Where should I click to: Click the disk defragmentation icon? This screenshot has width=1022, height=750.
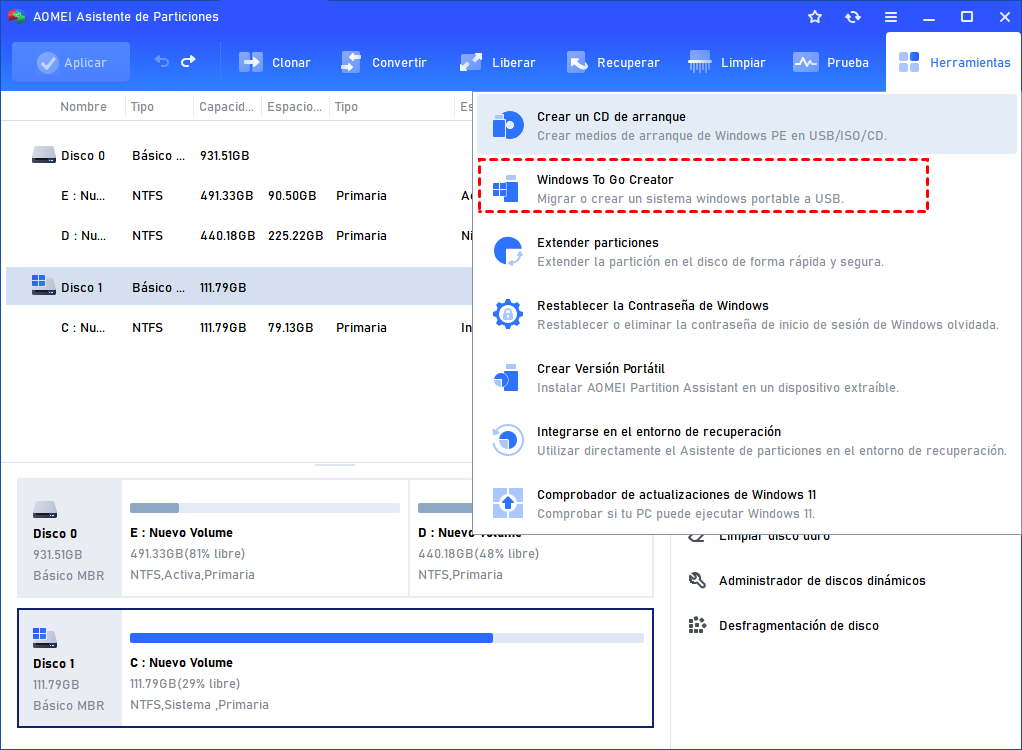697,625
